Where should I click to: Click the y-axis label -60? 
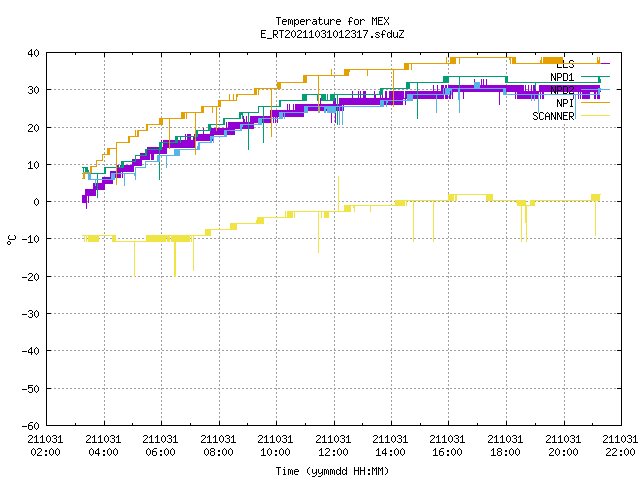31,426
